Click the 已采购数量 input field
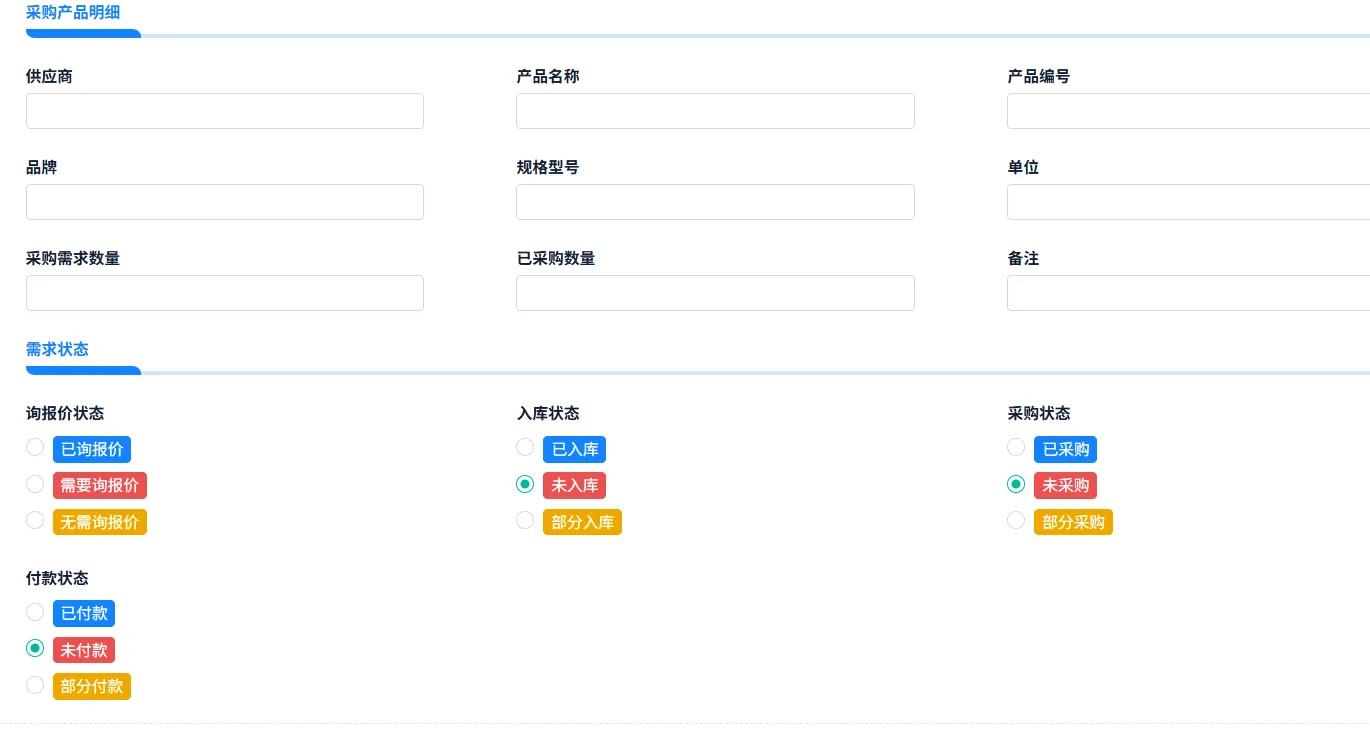The width and height of the screenshot is (1370, 729). [715, 293]
